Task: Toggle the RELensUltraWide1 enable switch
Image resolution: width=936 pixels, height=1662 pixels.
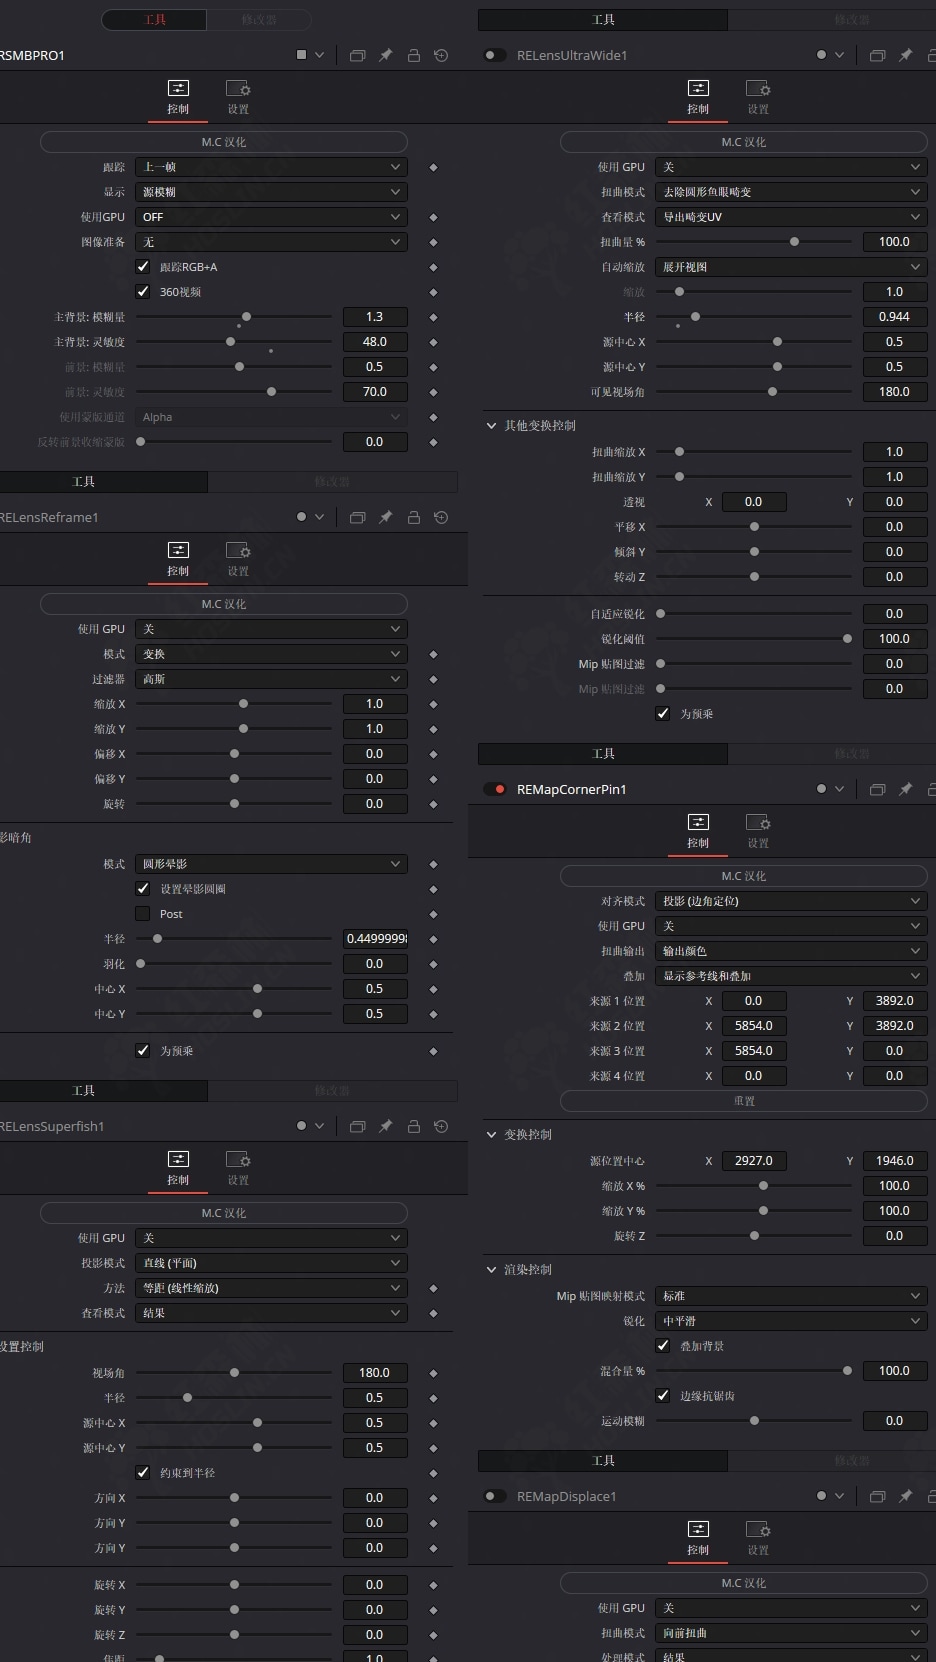Action: coord(494,55)
